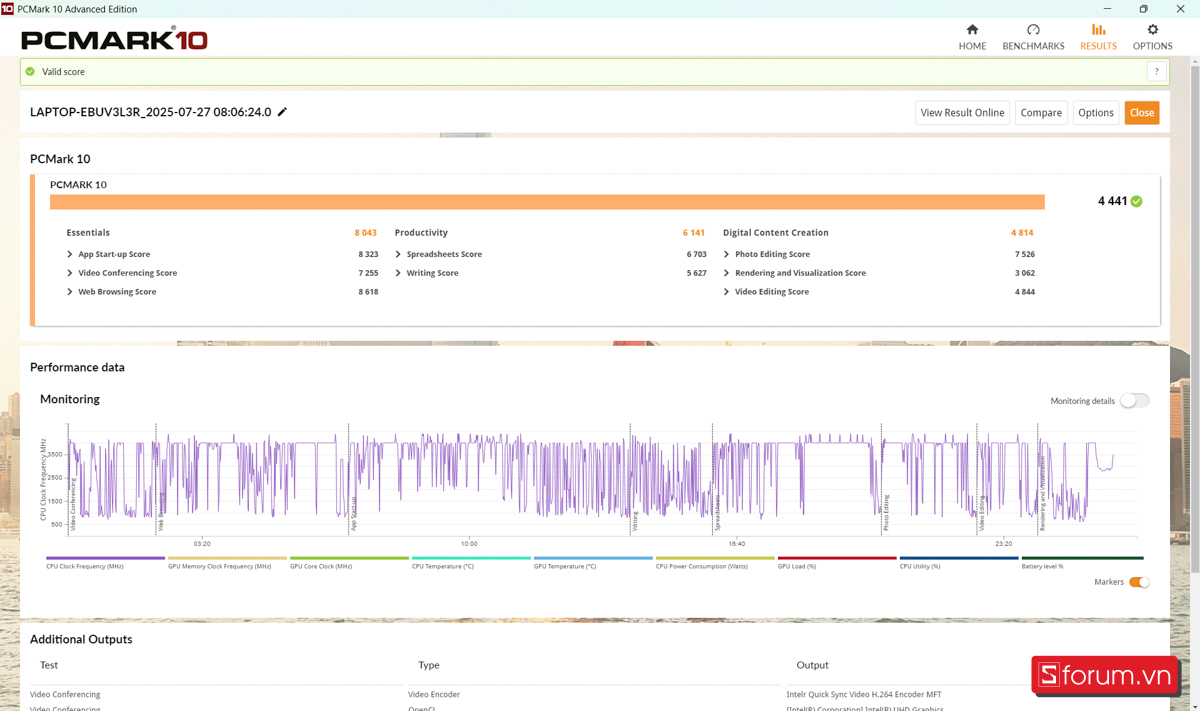Click the App Startup marker on the chart
Viewport: 1200px width, 711px height.
[354, 512]
